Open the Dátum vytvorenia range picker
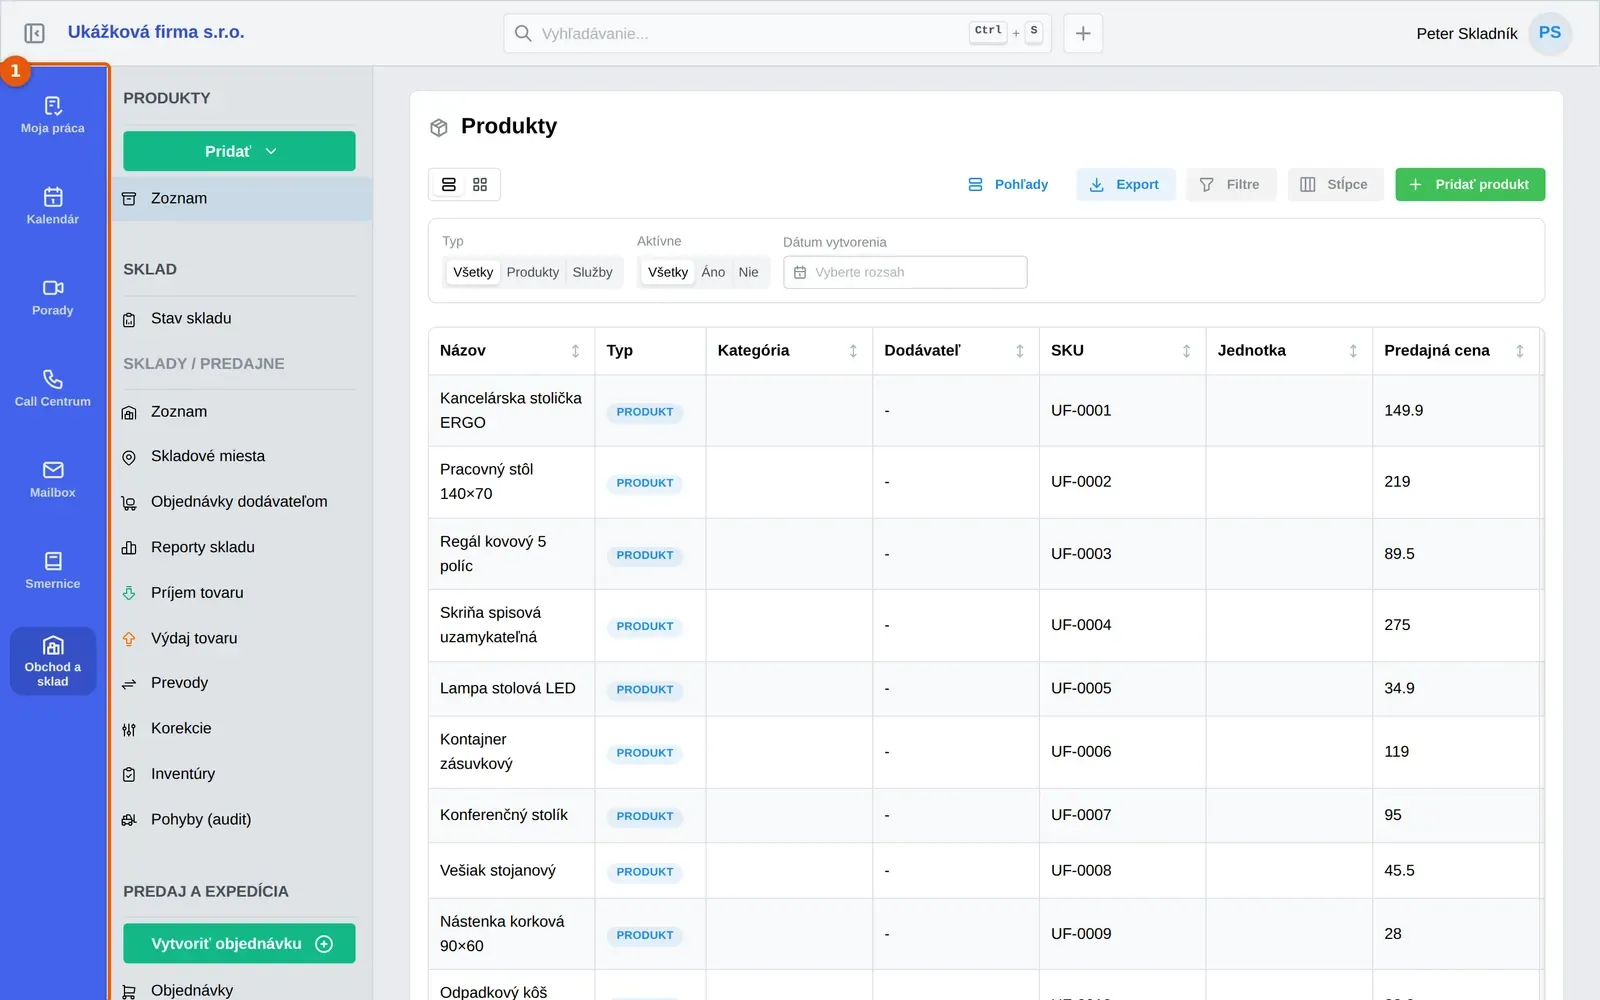This screenshot has height=1000, width=1600. click(x=905, y=272)
